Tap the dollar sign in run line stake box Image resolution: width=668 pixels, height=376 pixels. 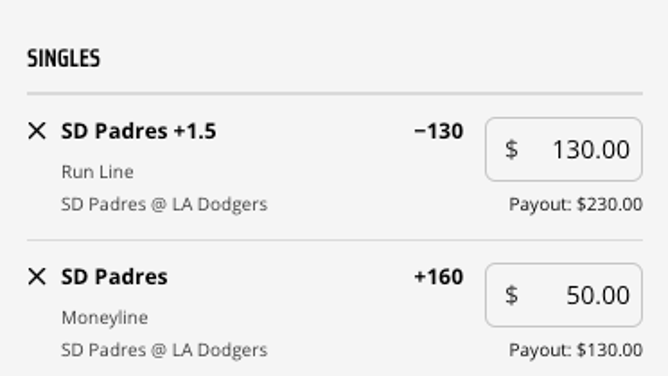[x=512, y=149]
